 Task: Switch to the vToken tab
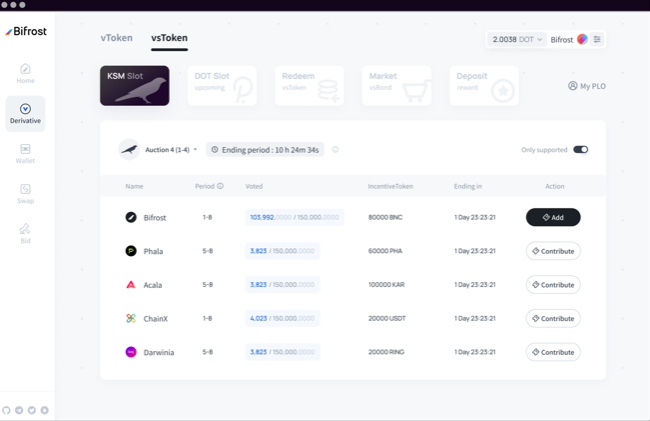click(116, 38)
